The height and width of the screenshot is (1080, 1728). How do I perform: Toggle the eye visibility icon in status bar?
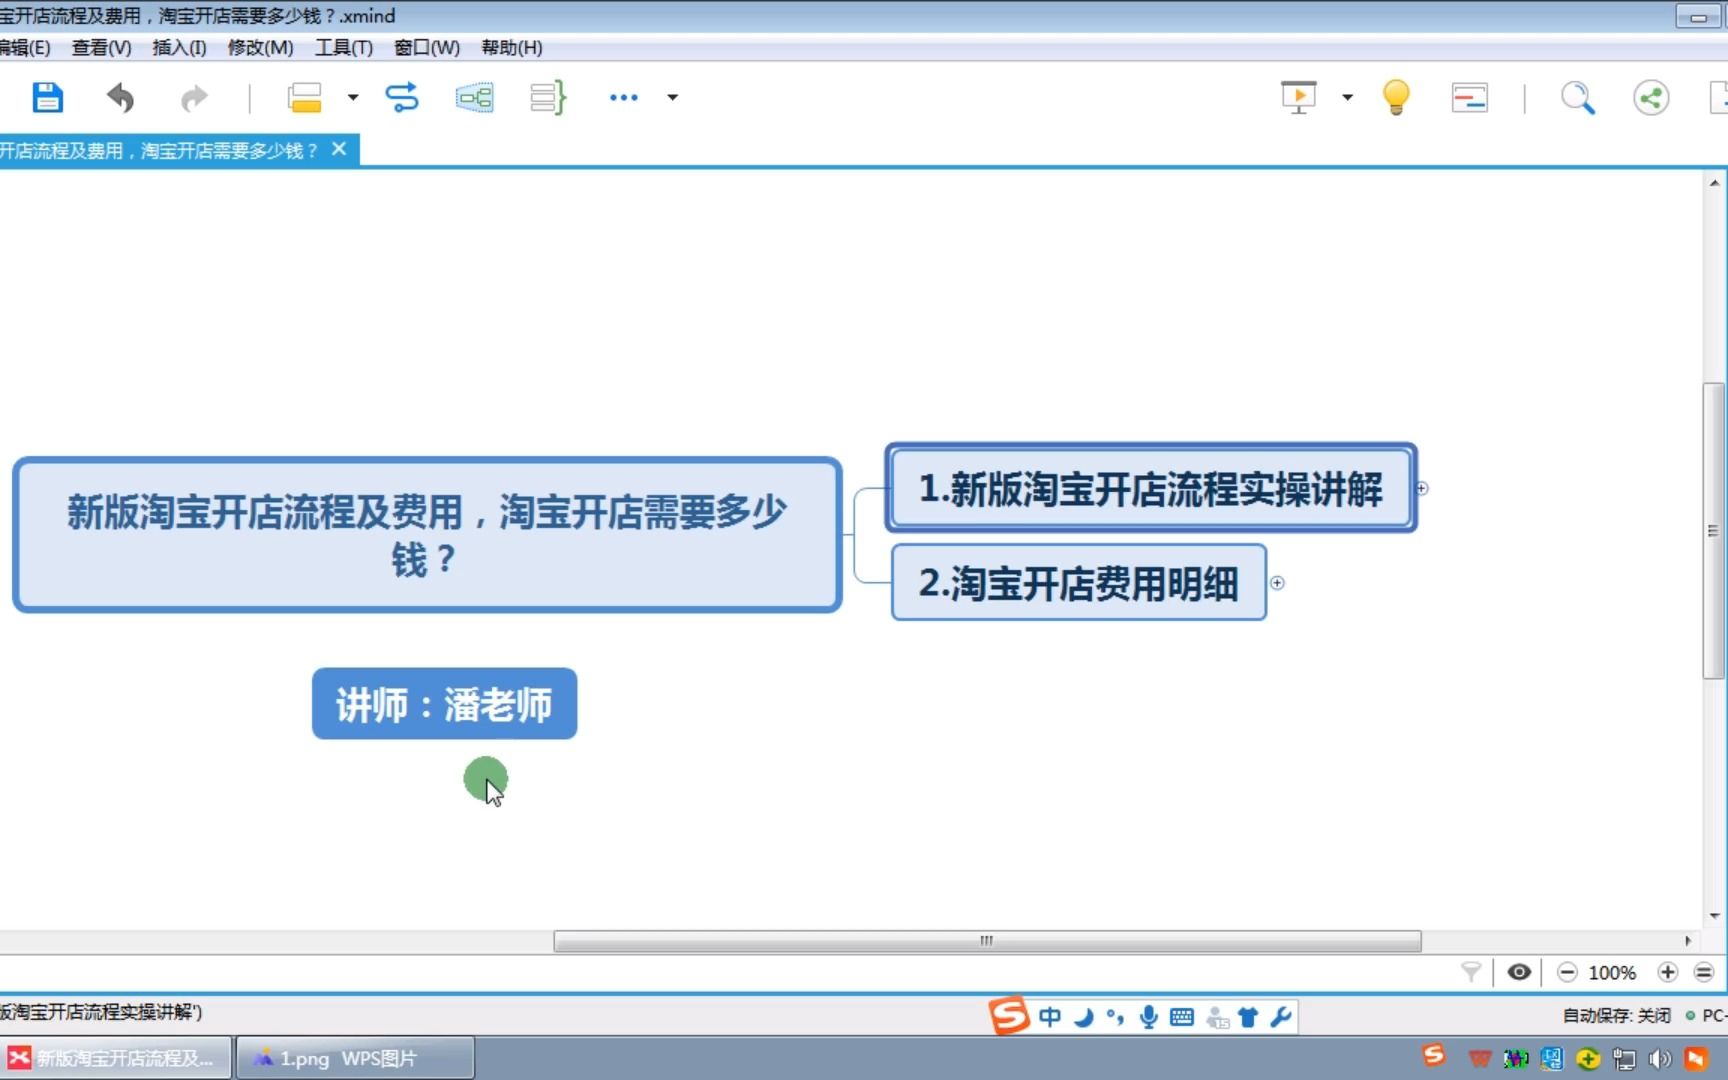pos(1519,972)
